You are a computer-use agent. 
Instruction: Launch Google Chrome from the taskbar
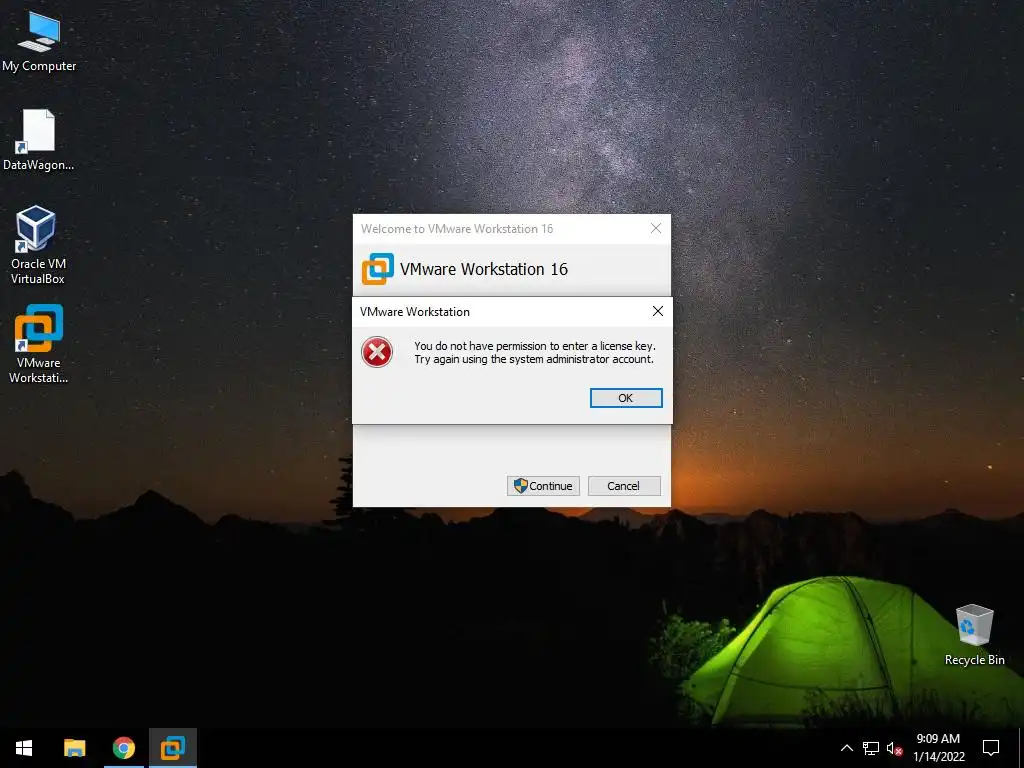[123, 748]
